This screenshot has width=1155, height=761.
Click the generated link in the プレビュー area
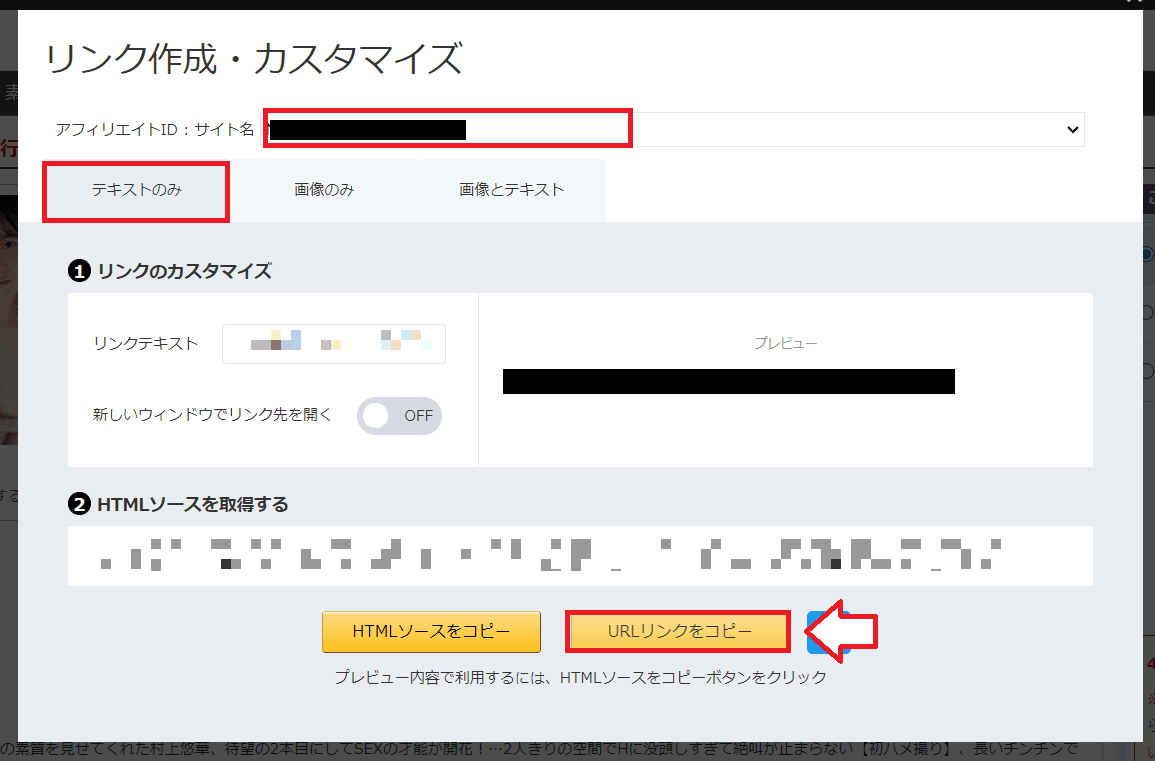728,380
